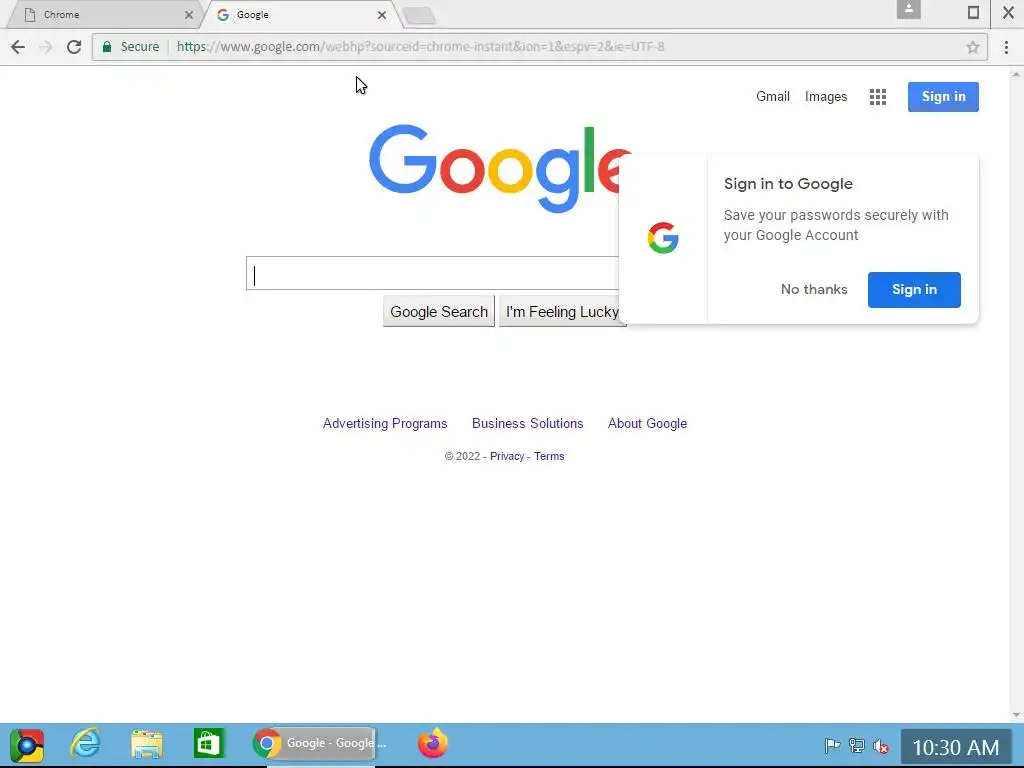Open About Google link

(647, 423)
